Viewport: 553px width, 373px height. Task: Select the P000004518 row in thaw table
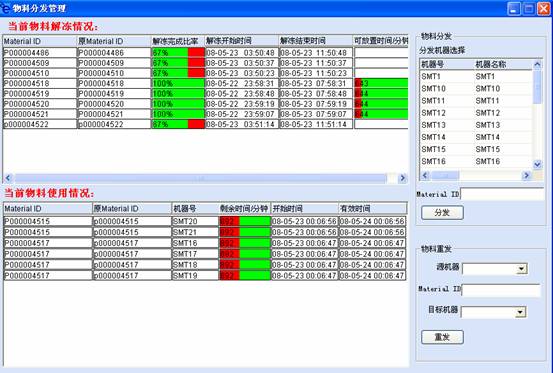pyautogui.click(x=205, y=84)
